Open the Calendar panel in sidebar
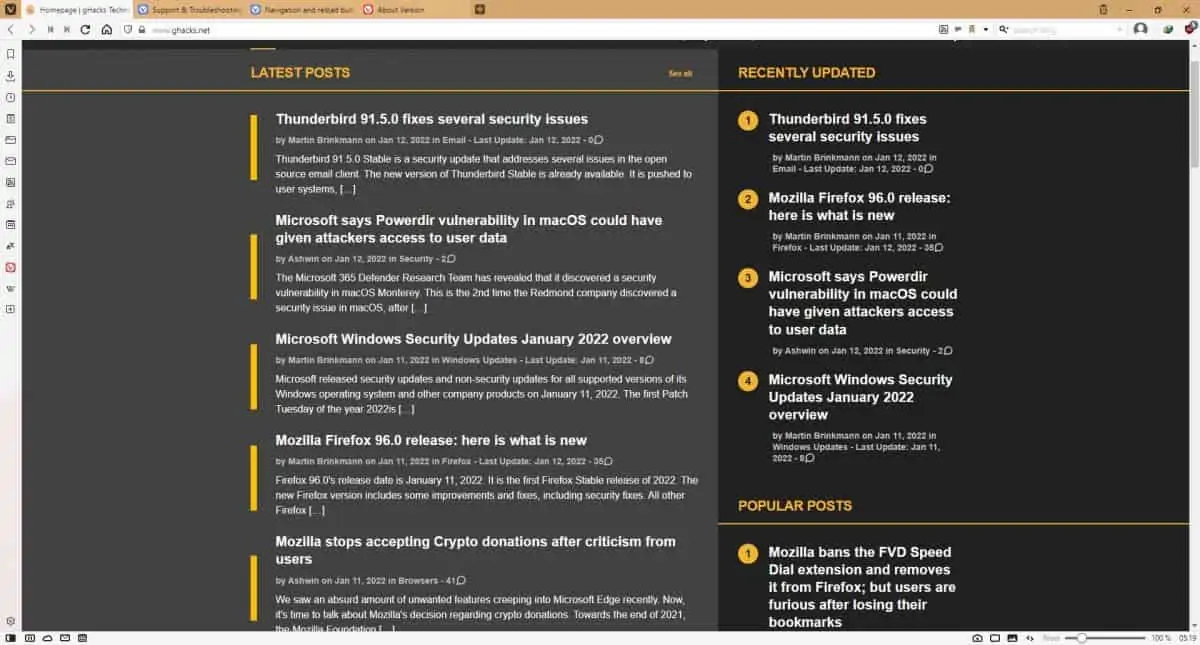Image resolution: width=1200 pixels, height=645 pixels. [x=10, y=225]
